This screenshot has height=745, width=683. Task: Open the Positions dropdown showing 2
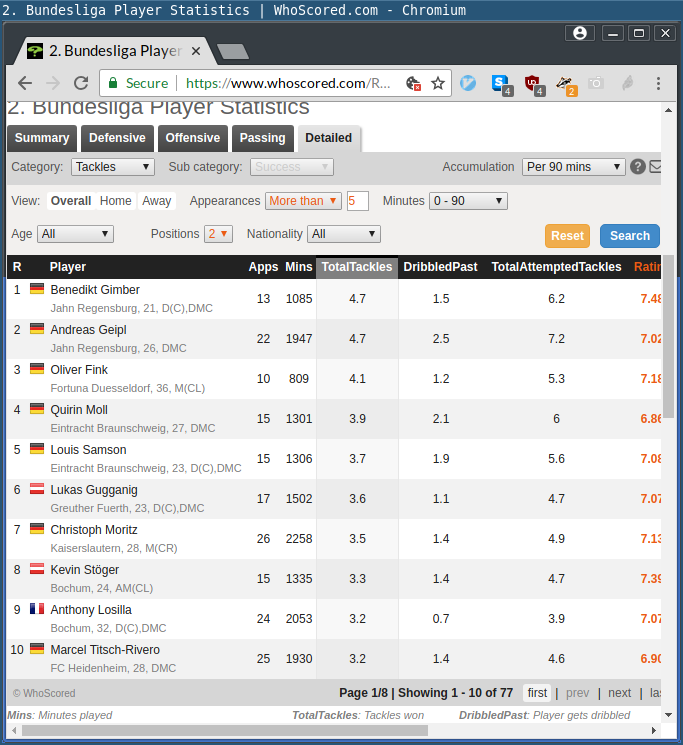click(x=218, y=234)
